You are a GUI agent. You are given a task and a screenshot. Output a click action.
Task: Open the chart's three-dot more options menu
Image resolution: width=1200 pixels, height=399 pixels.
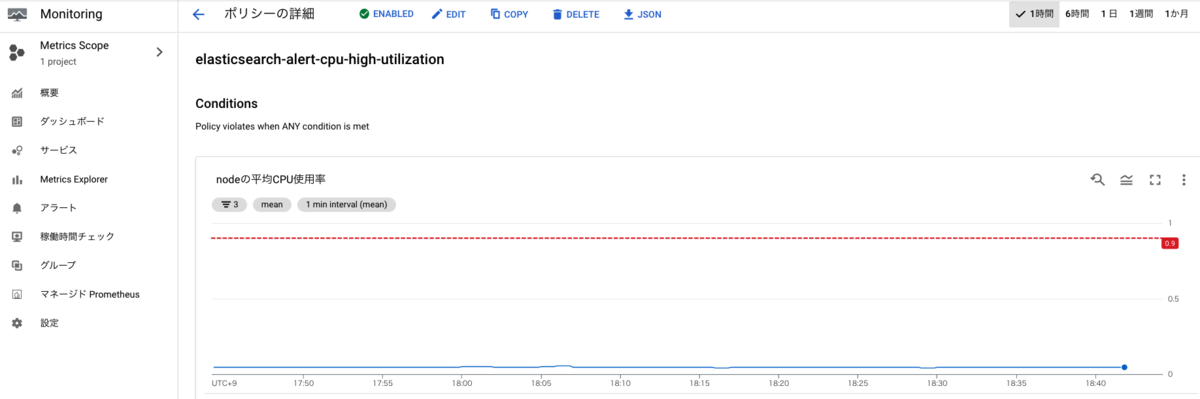(1183, 179)
